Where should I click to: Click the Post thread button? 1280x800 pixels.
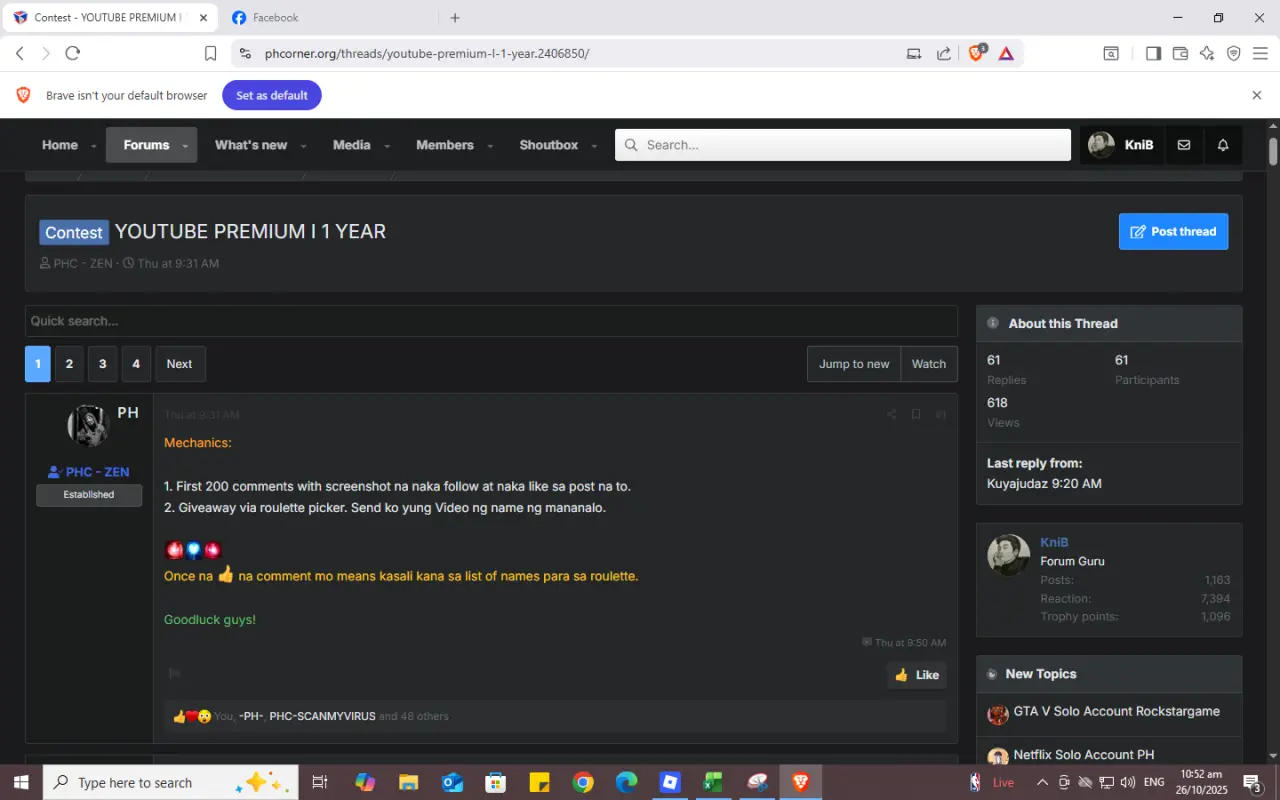[1173, 231]
